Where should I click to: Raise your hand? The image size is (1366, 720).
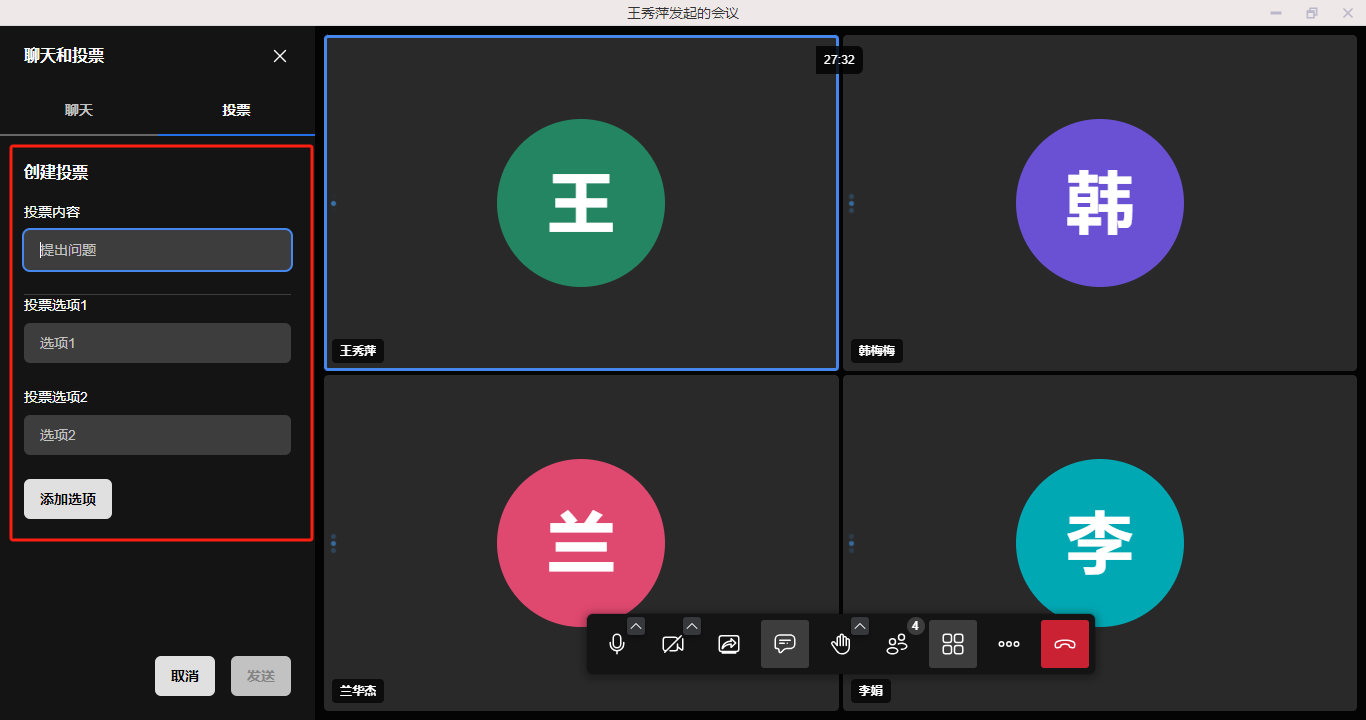841,644
